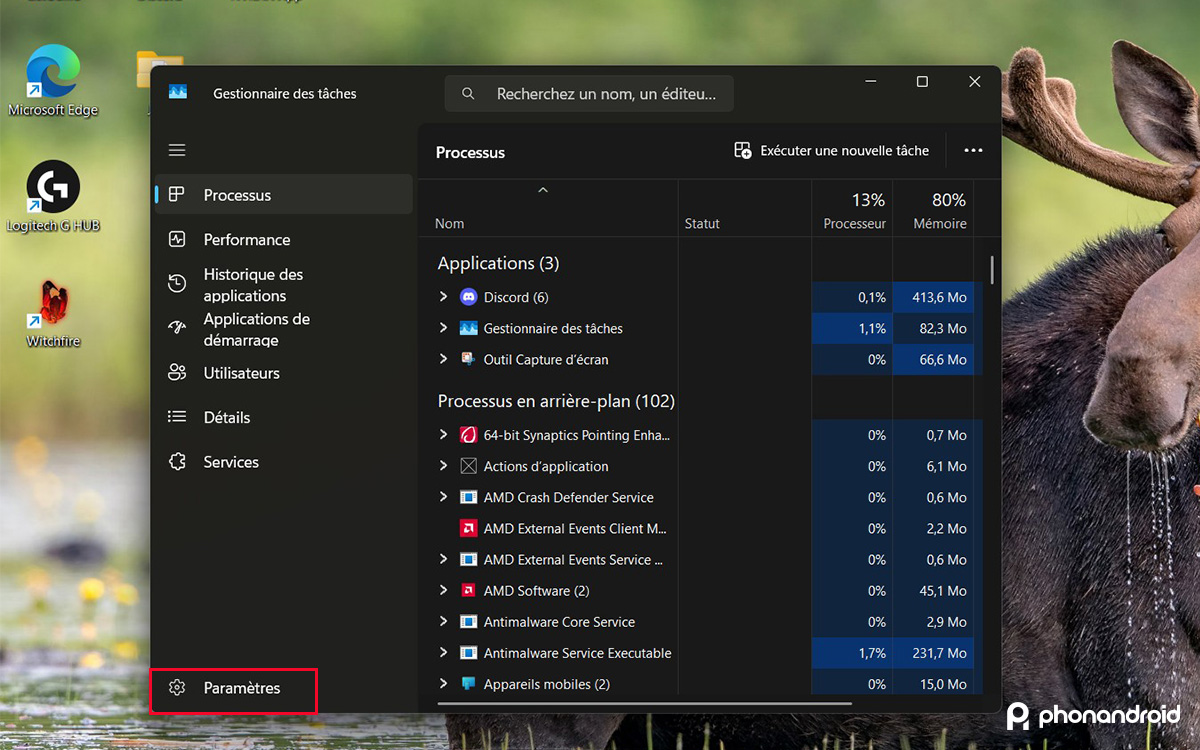Select Antimalware Service Executable 231,7 Mo cell
Image resolution: width=1200 pixels, height=750 pixels.
click(933, 652)
